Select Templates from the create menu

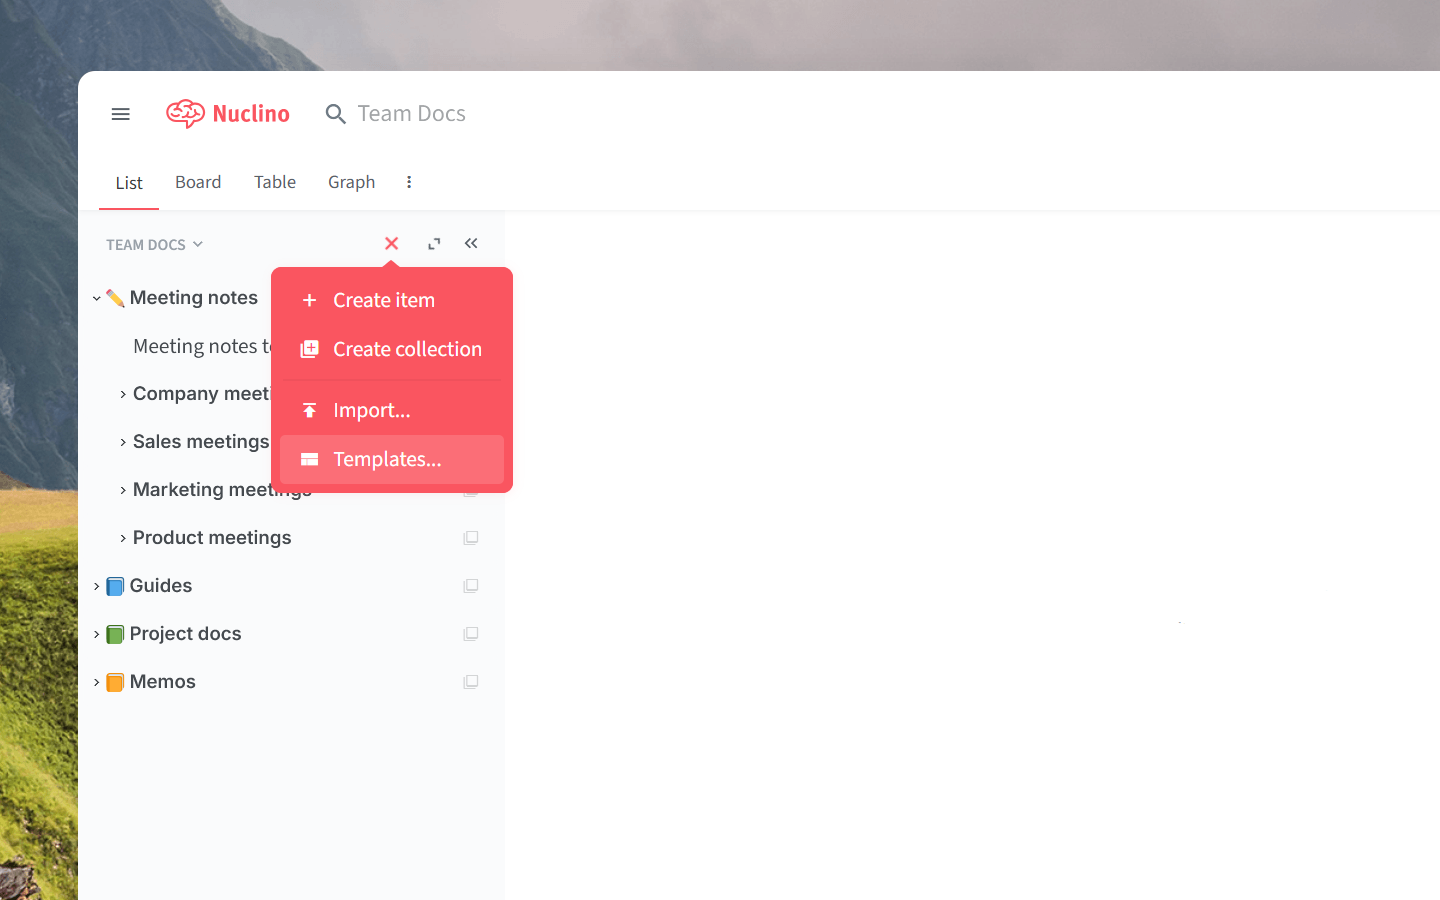pyautogui.click(x=388, y=459)
